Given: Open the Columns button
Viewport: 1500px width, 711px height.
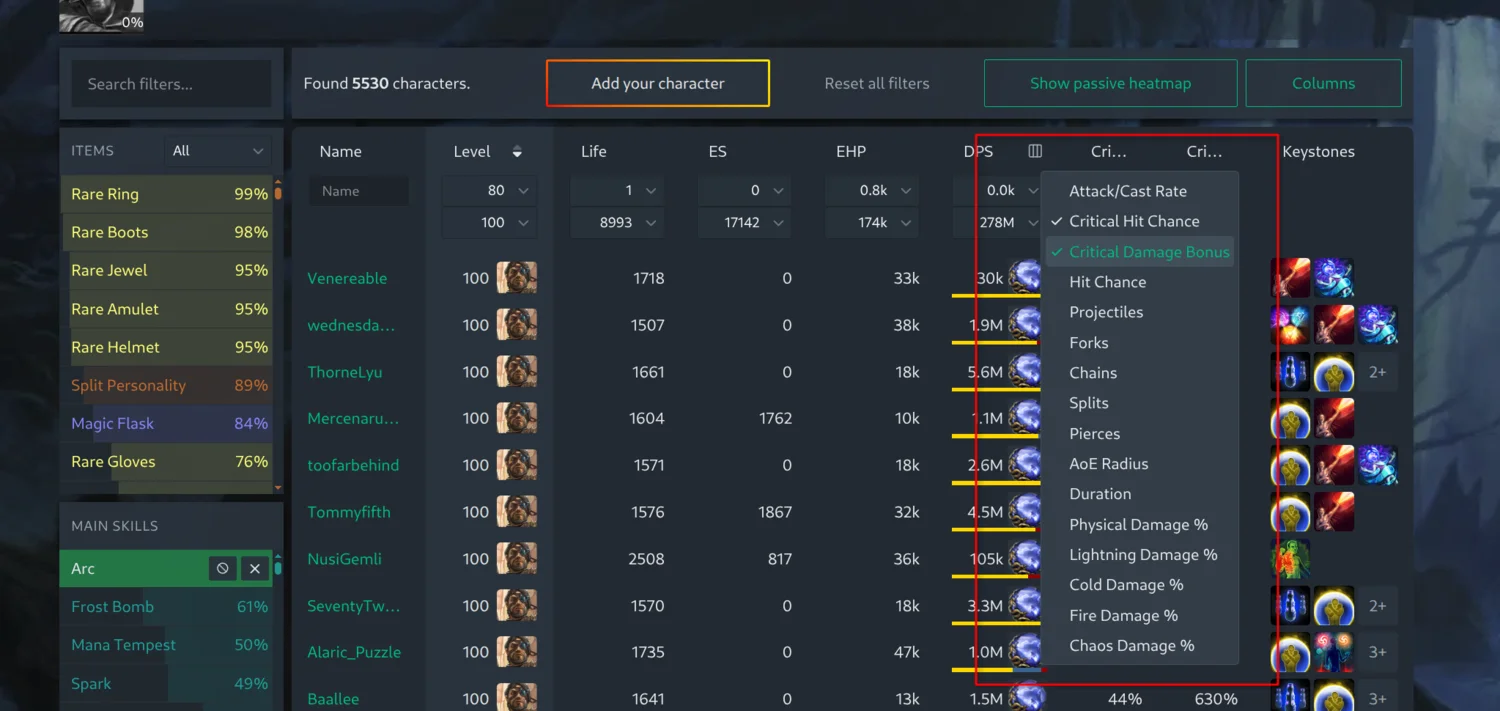Looking at the screenshot, I should point(1324,83).
